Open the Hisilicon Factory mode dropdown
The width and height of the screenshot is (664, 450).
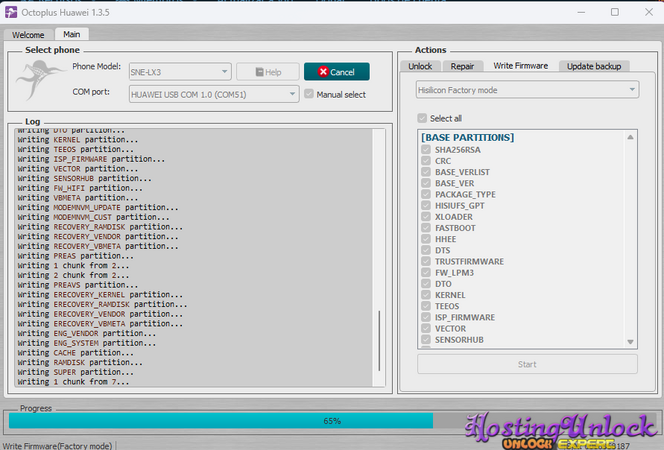[526, 90]
